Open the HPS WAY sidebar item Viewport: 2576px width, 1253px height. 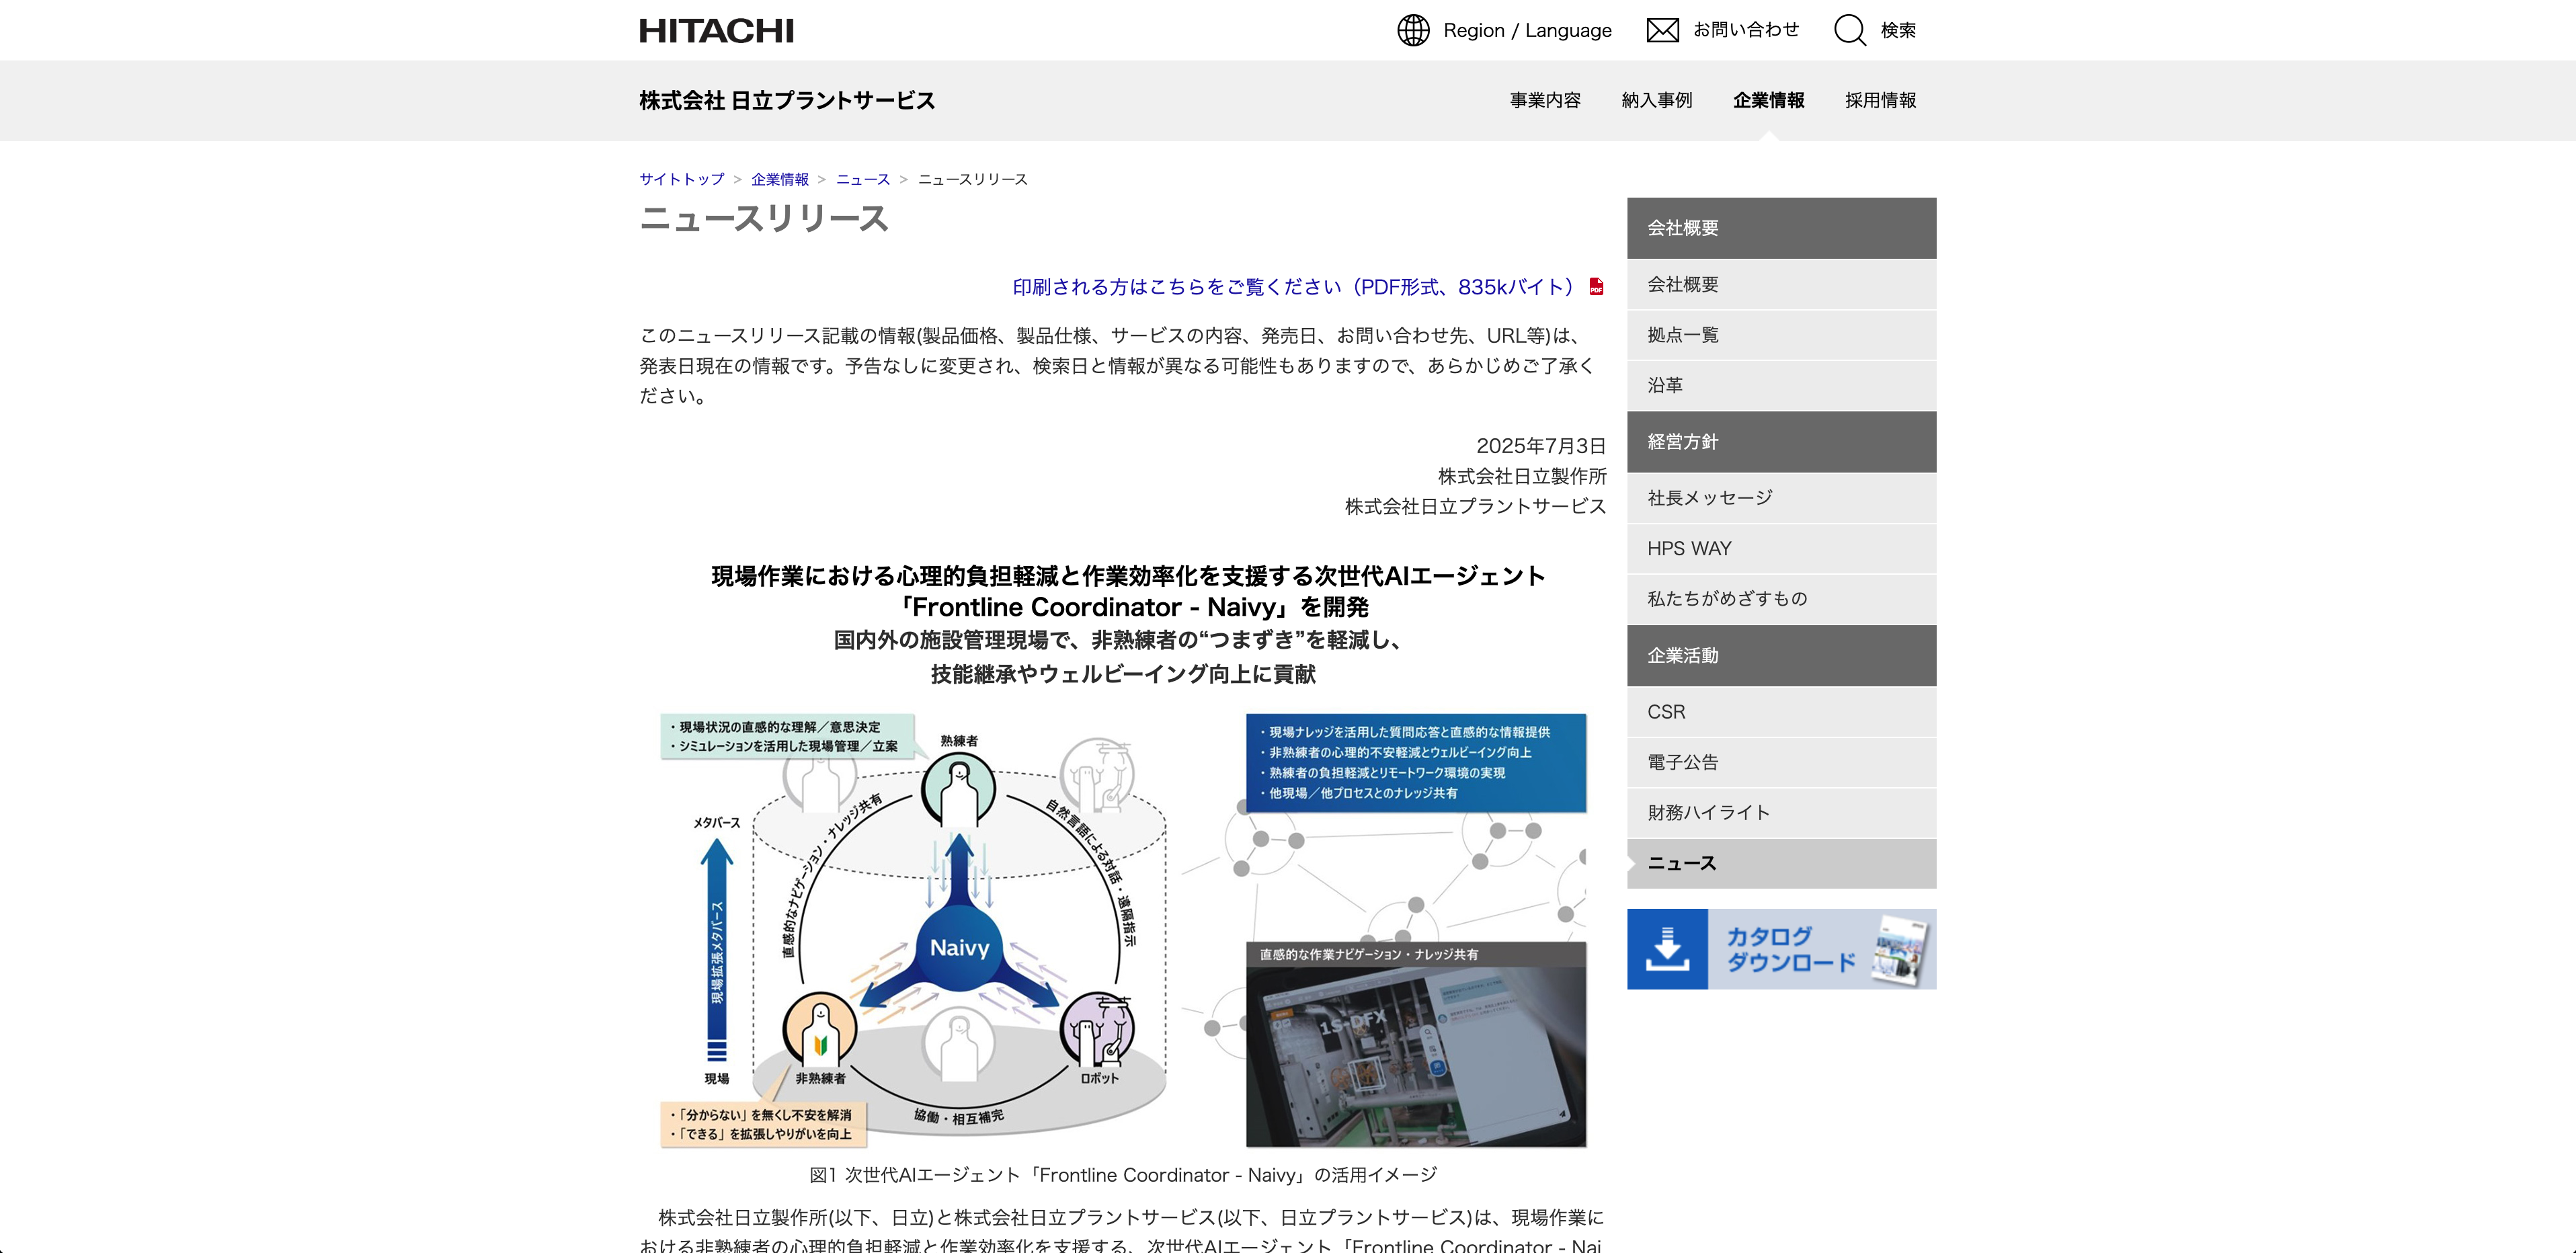click(1689, 548)
